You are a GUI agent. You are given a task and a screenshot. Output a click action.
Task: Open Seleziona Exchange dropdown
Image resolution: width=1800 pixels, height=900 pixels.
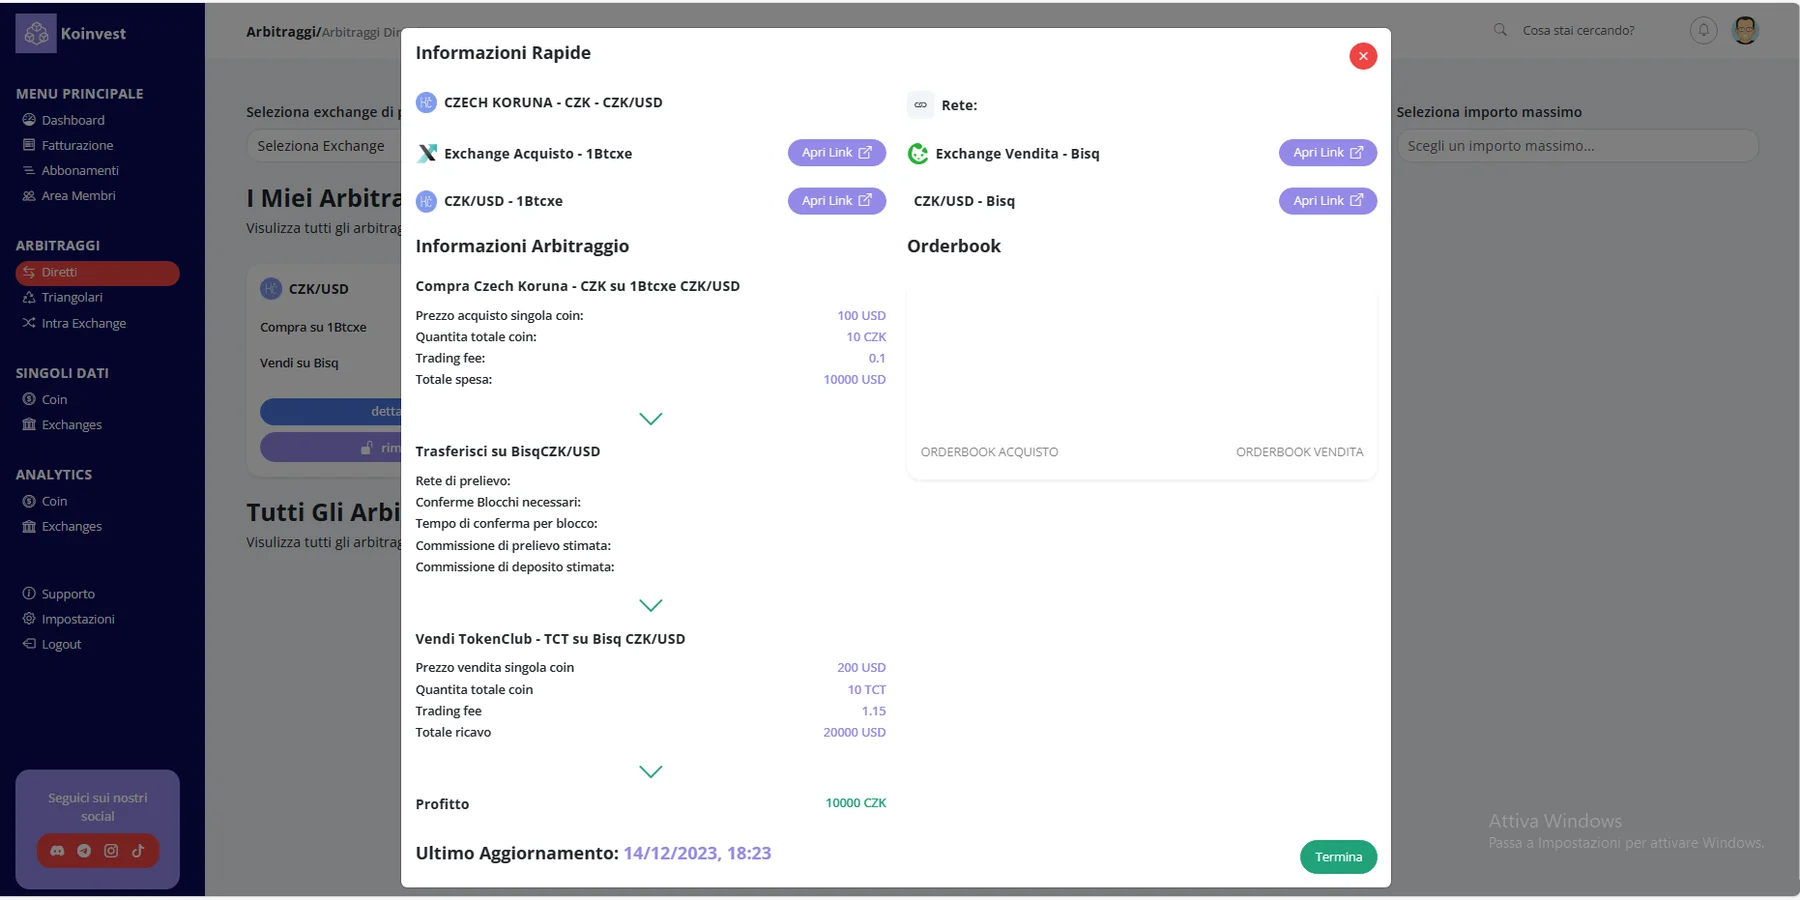click(323, 146)
